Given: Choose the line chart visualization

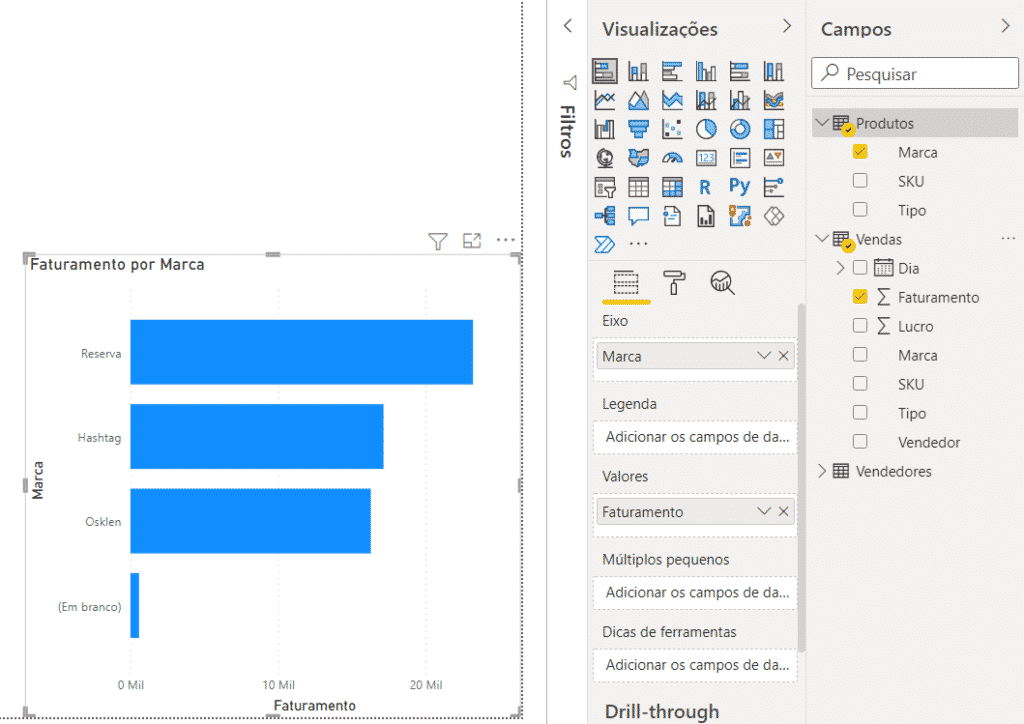Looking at the screenshot, I should coord(605,100).
